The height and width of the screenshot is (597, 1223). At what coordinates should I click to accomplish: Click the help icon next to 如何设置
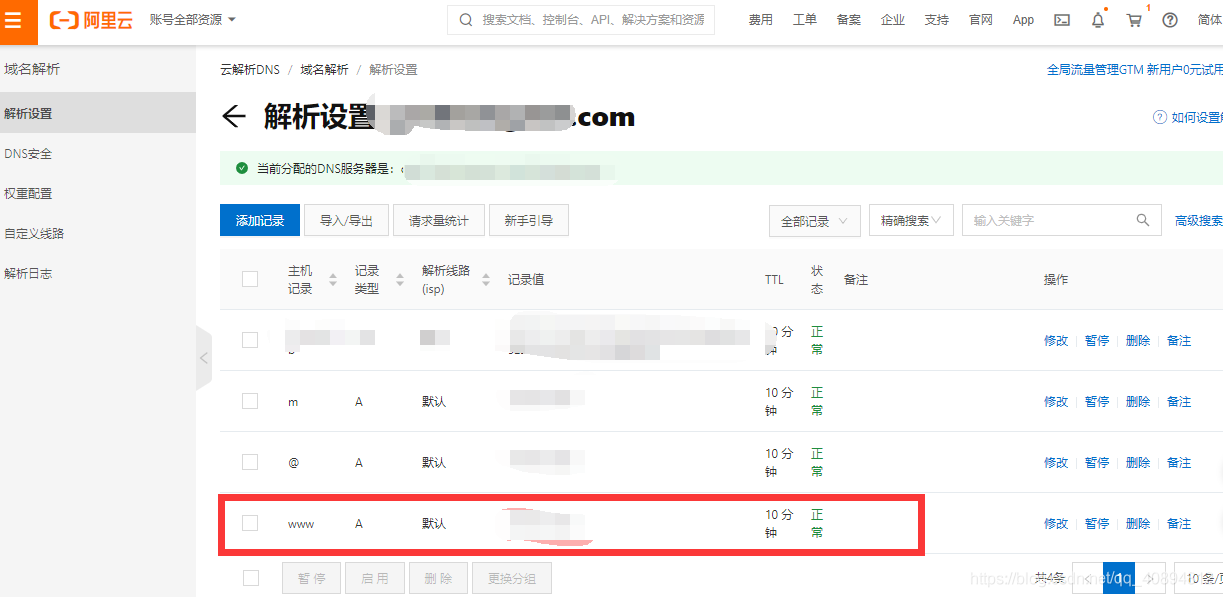pos(1160,117)
